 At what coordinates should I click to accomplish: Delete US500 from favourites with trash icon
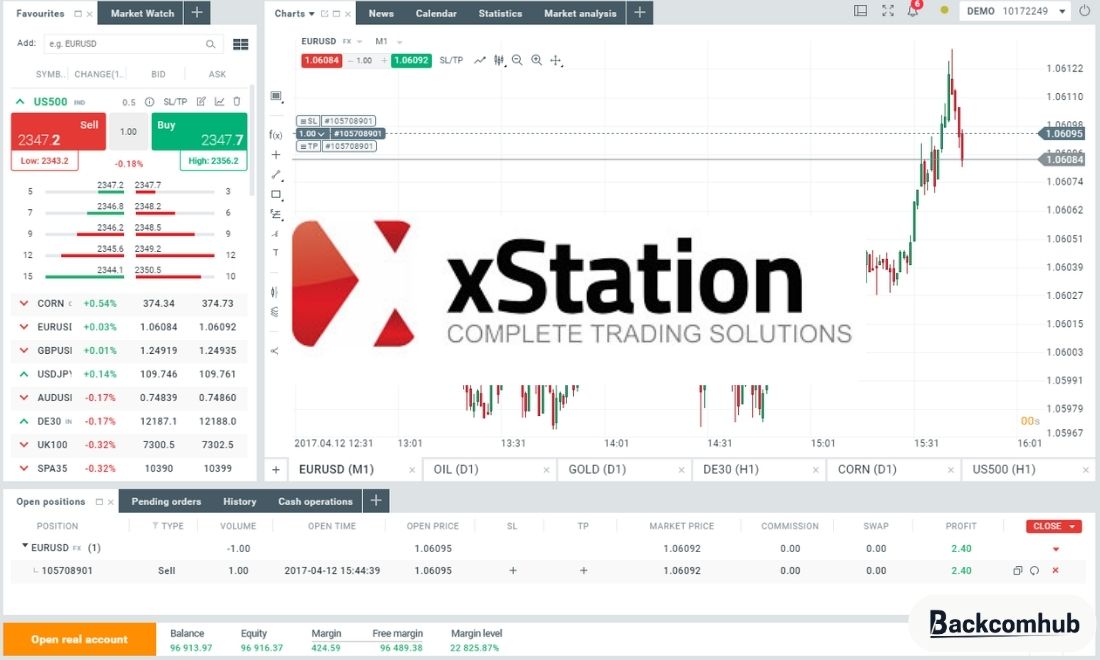point(237,102)
